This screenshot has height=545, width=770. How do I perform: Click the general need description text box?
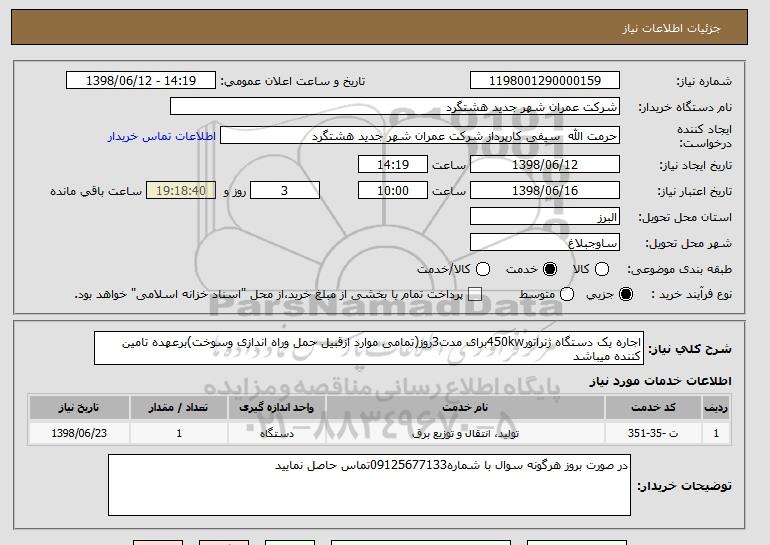(369, 348)
